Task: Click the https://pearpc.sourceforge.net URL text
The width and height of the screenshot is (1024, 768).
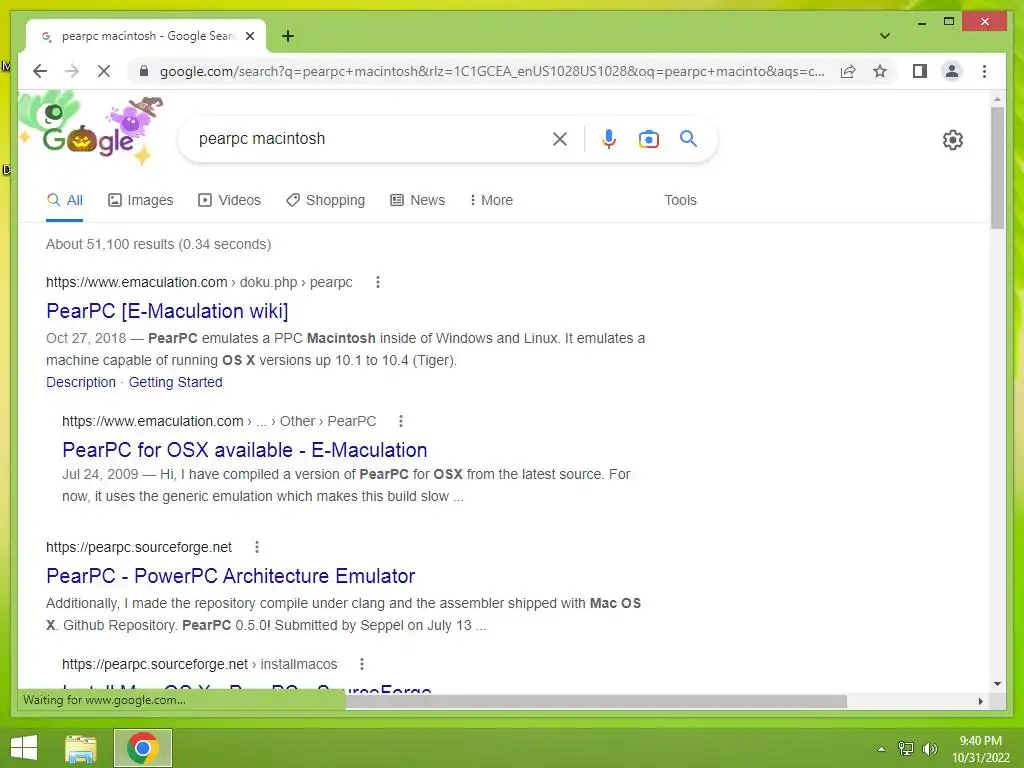Action: pos(139,547)
